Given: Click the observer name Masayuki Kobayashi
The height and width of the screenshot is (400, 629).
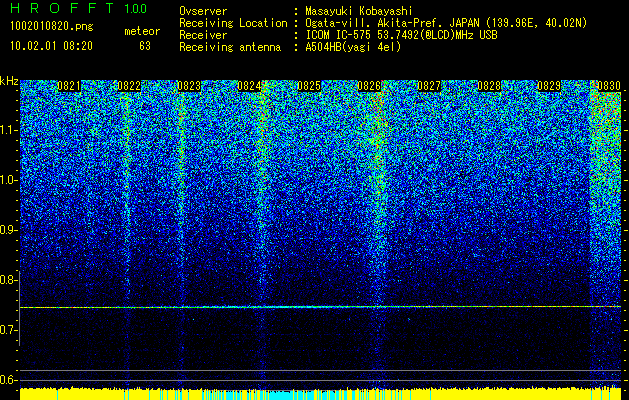Looking at the screenshot, I should click(359, 12).
